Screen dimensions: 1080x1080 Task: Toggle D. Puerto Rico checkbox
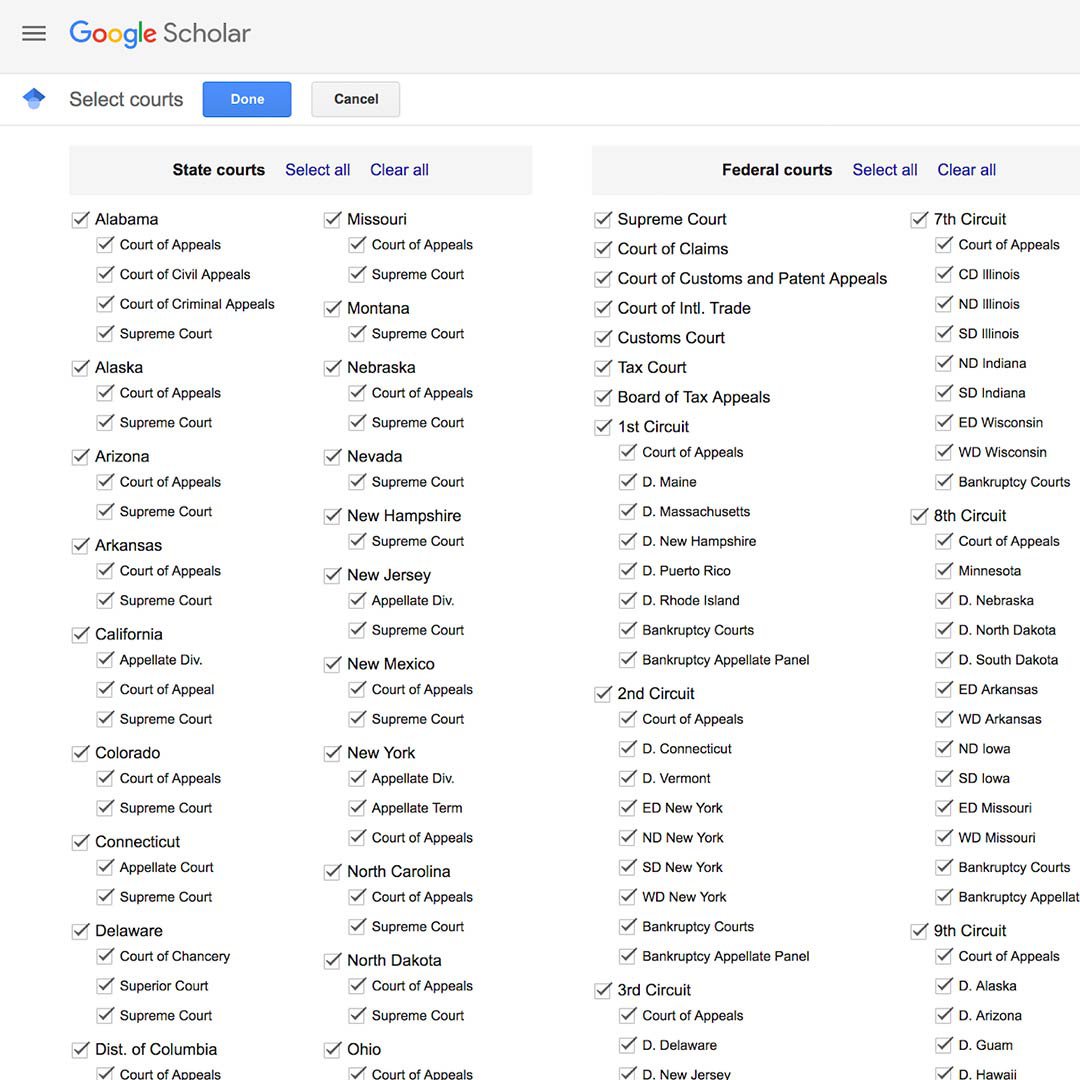point(628,570)
